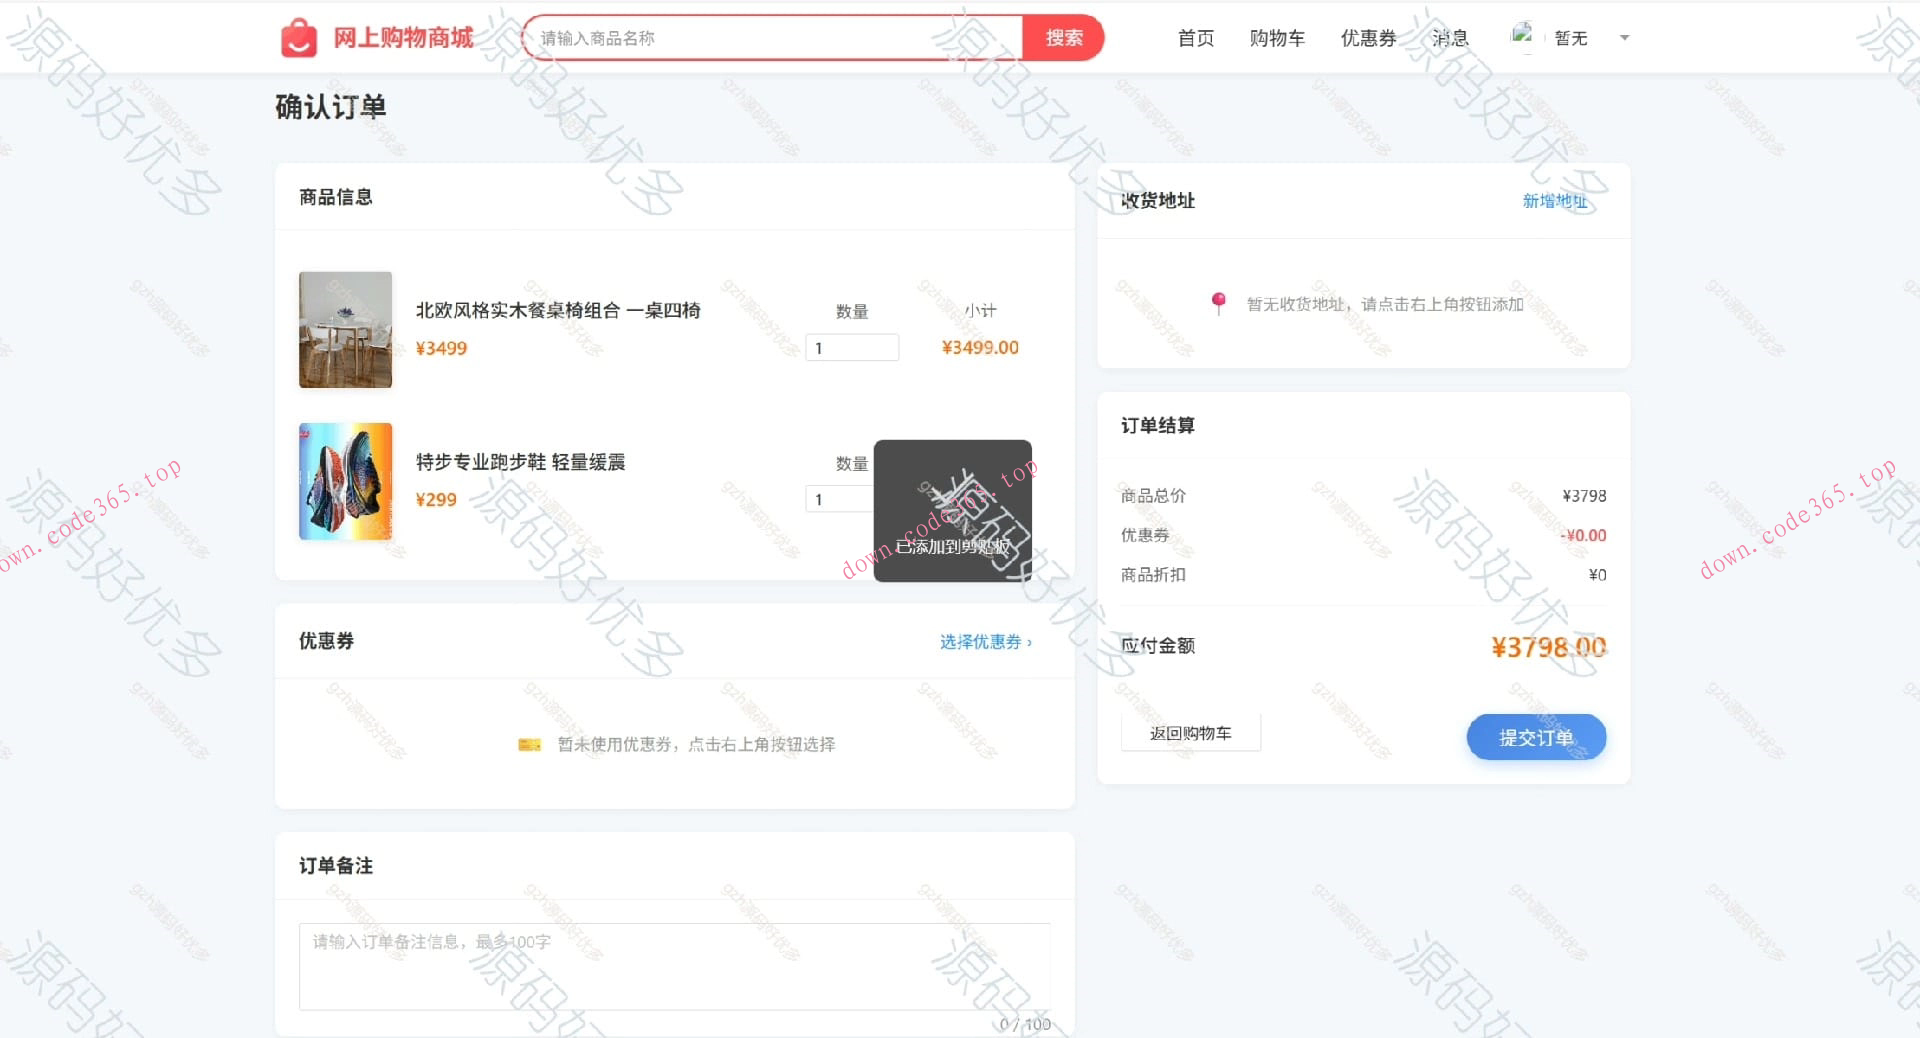Open the 消息 nav item
The image size is (1920, 1038).
(1449, 37)
